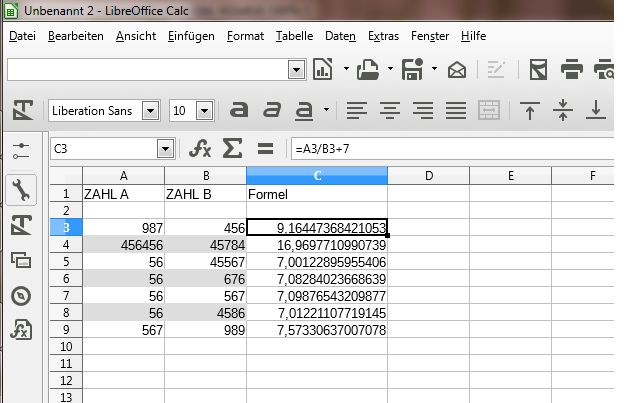Viewport: 644px width, 403px height.
Task: Expand save options dropdown arrow
Action: 434,69
